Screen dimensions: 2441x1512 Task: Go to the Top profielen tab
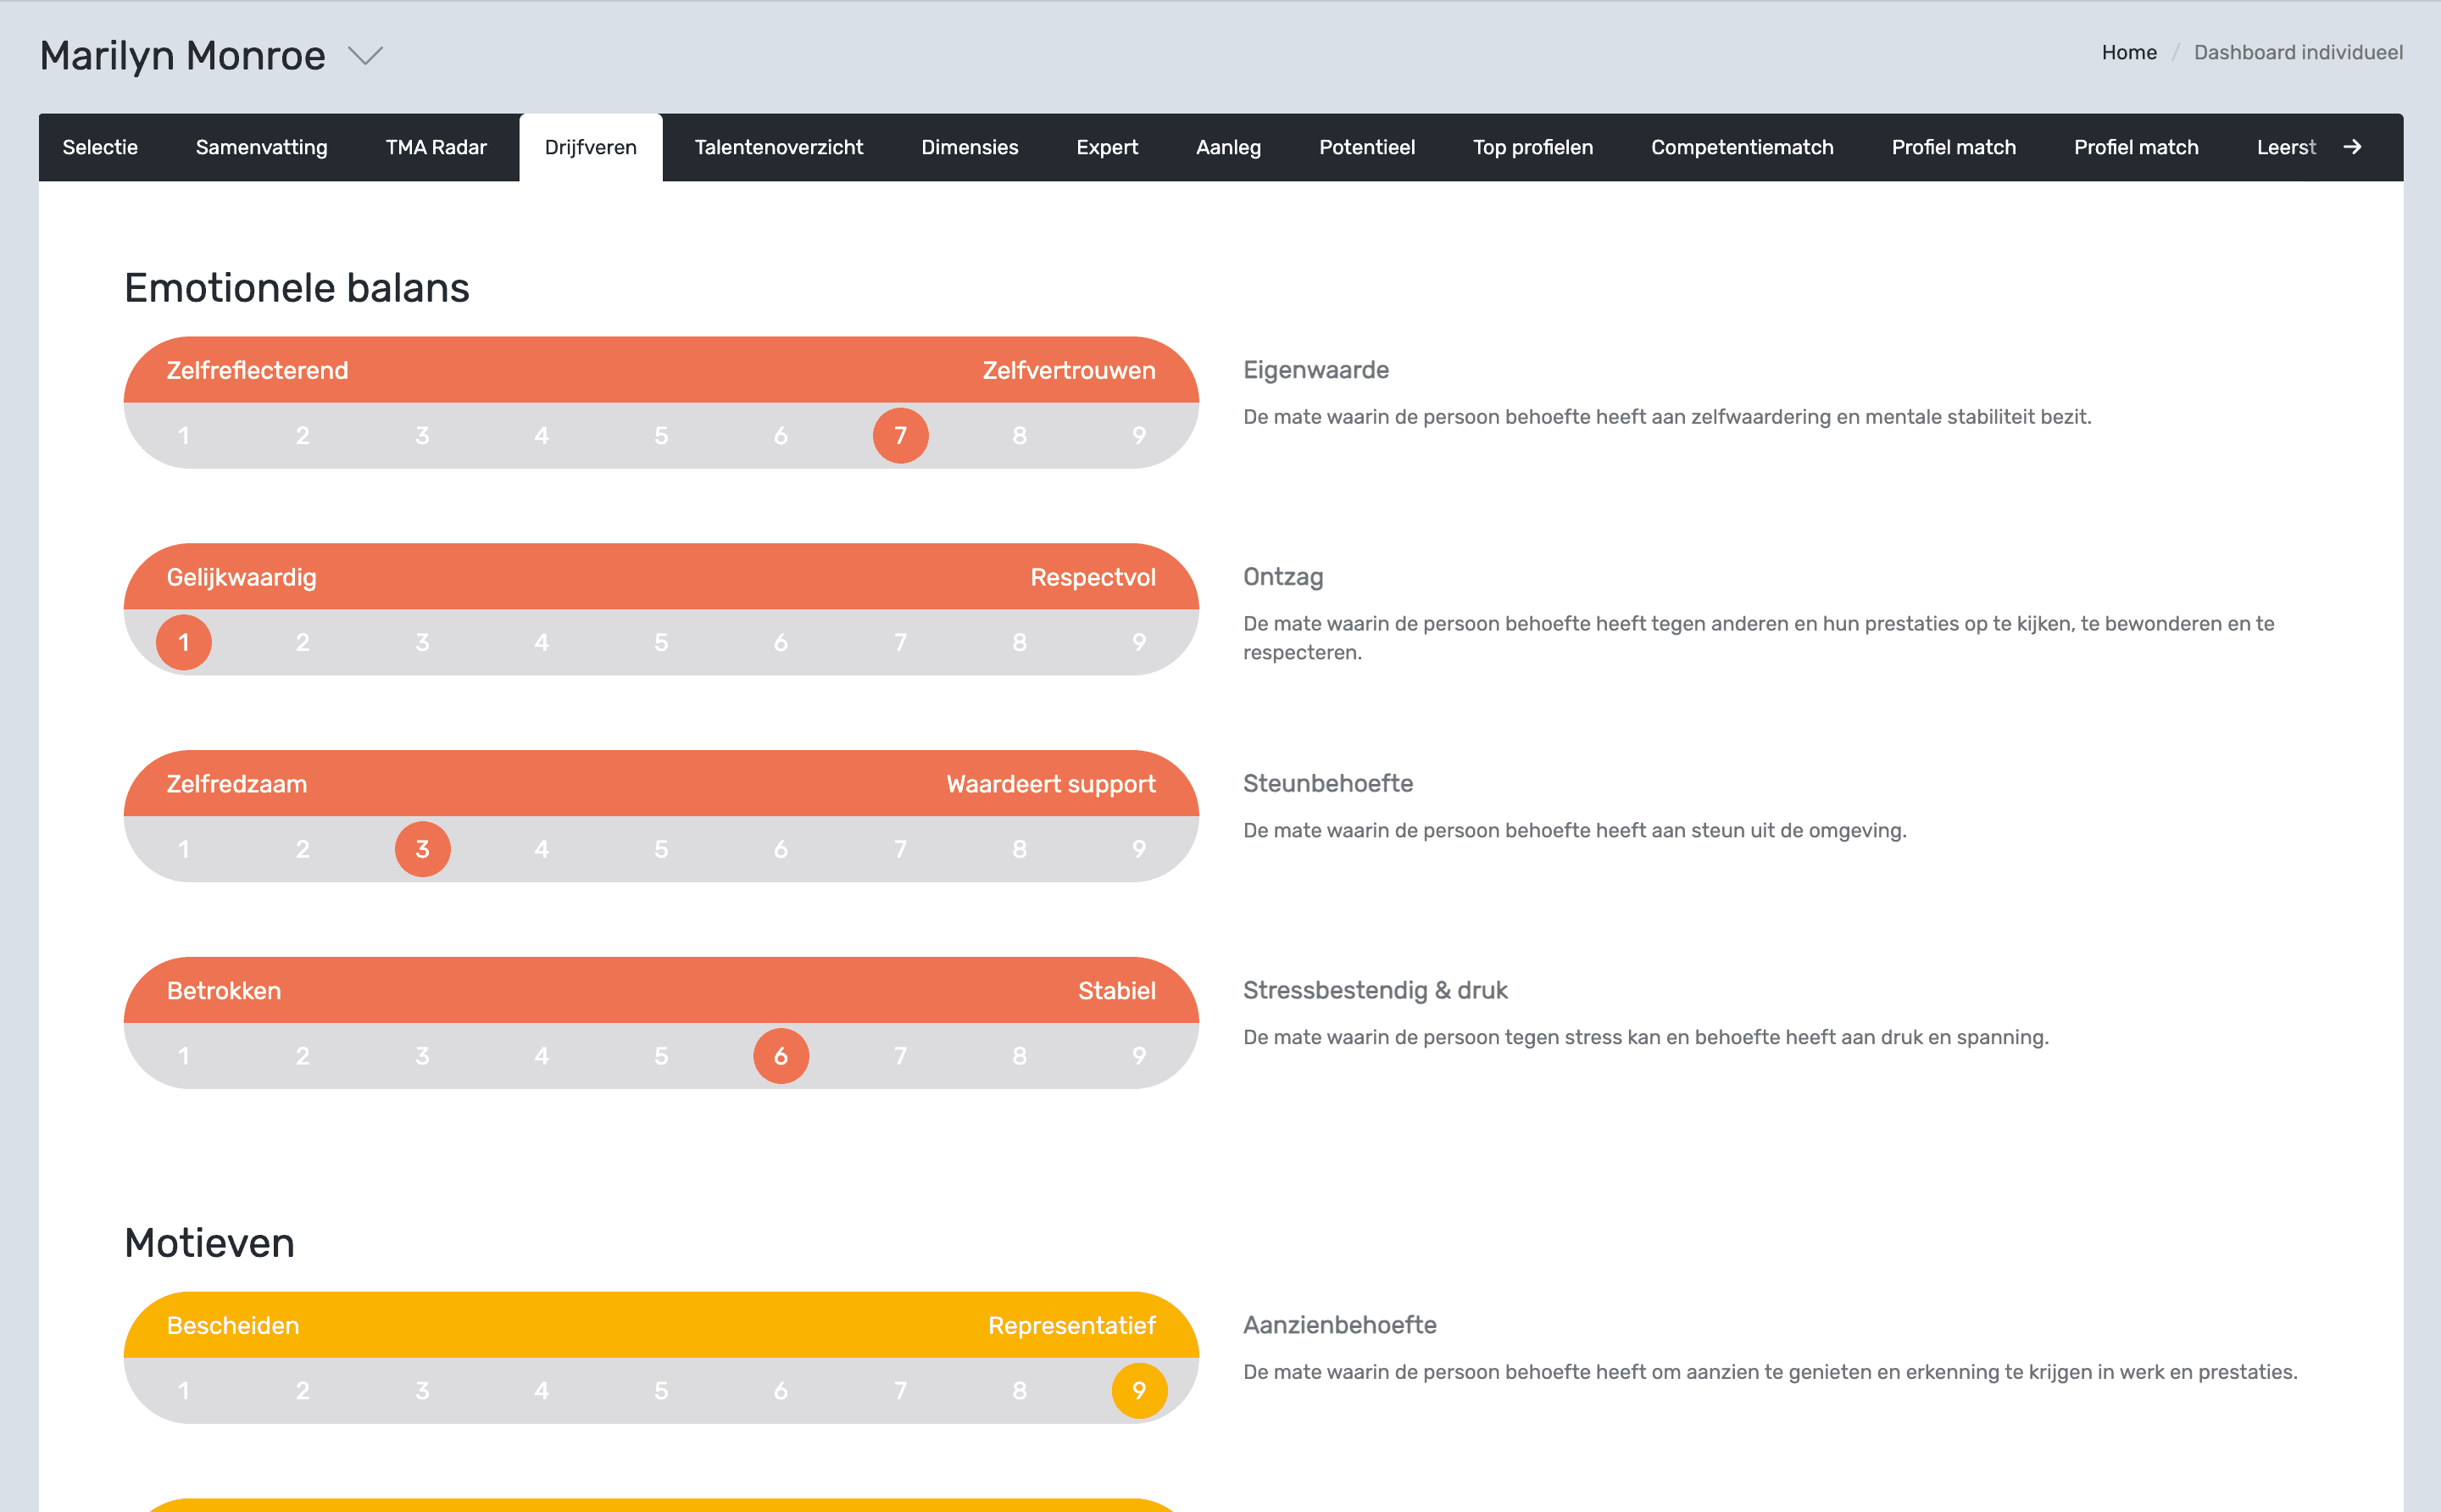coord(1532,147)
